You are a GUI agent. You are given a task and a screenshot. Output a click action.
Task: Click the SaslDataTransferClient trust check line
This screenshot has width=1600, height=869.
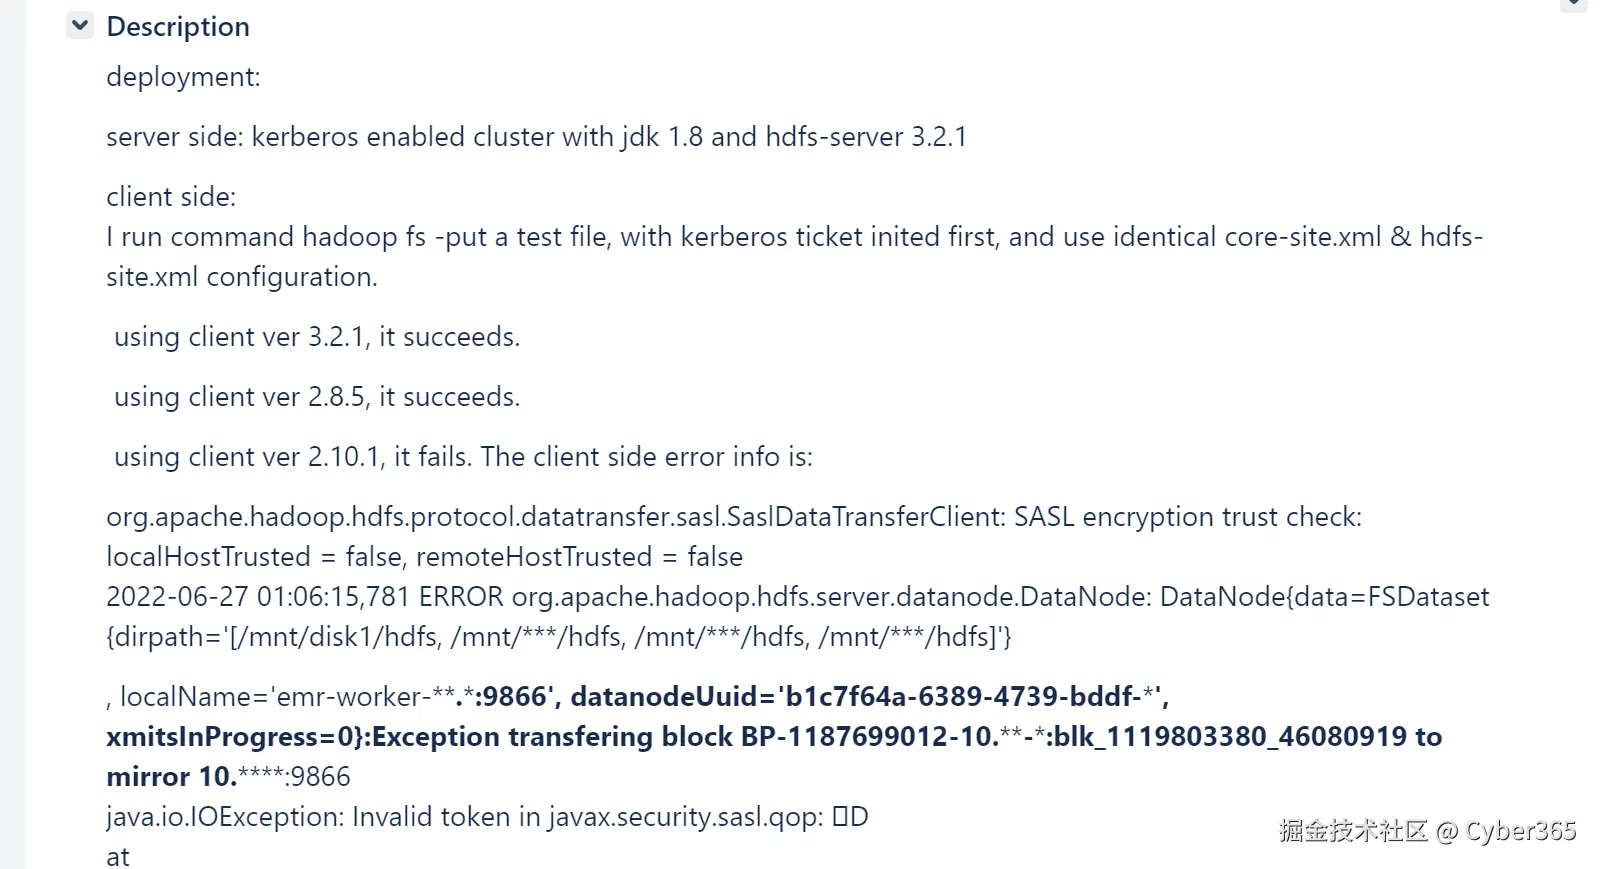click(734, 517)
